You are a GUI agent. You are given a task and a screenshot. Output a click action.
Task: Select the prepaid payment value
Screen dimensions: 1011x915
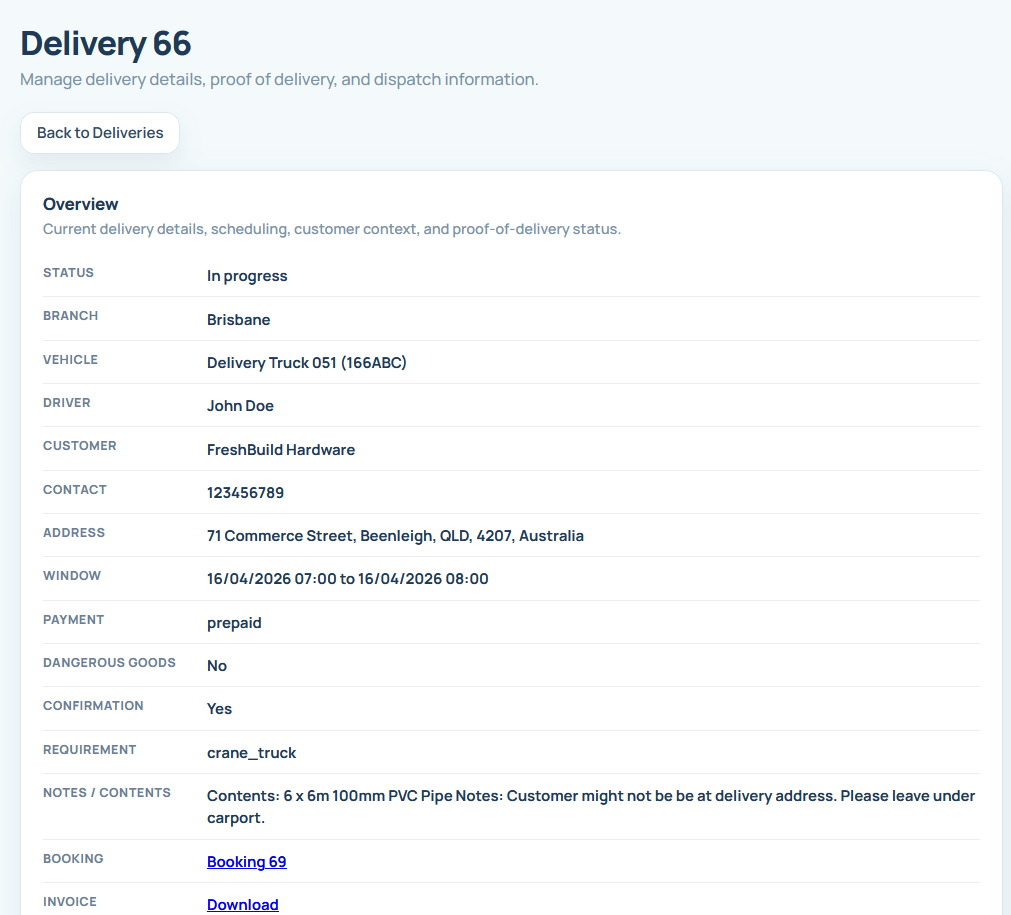(x=234, y=622)
